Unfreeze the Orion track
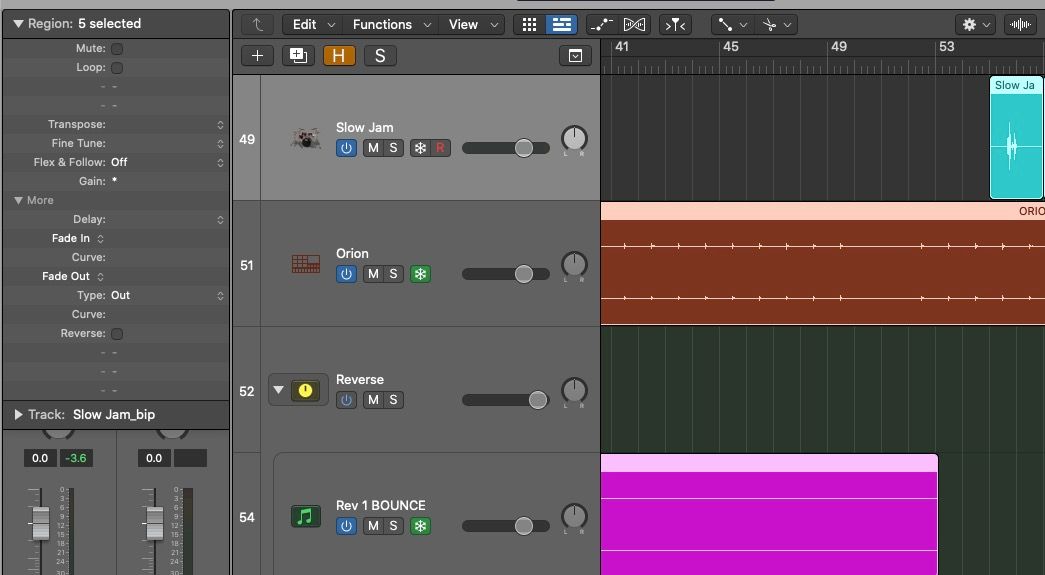The image size is (1045, 575). 421,274
